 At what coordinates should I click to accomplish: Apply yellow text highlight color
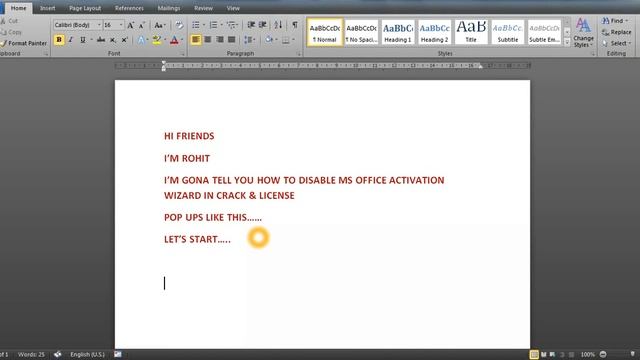pyautogui.click(x=157, y=40)
